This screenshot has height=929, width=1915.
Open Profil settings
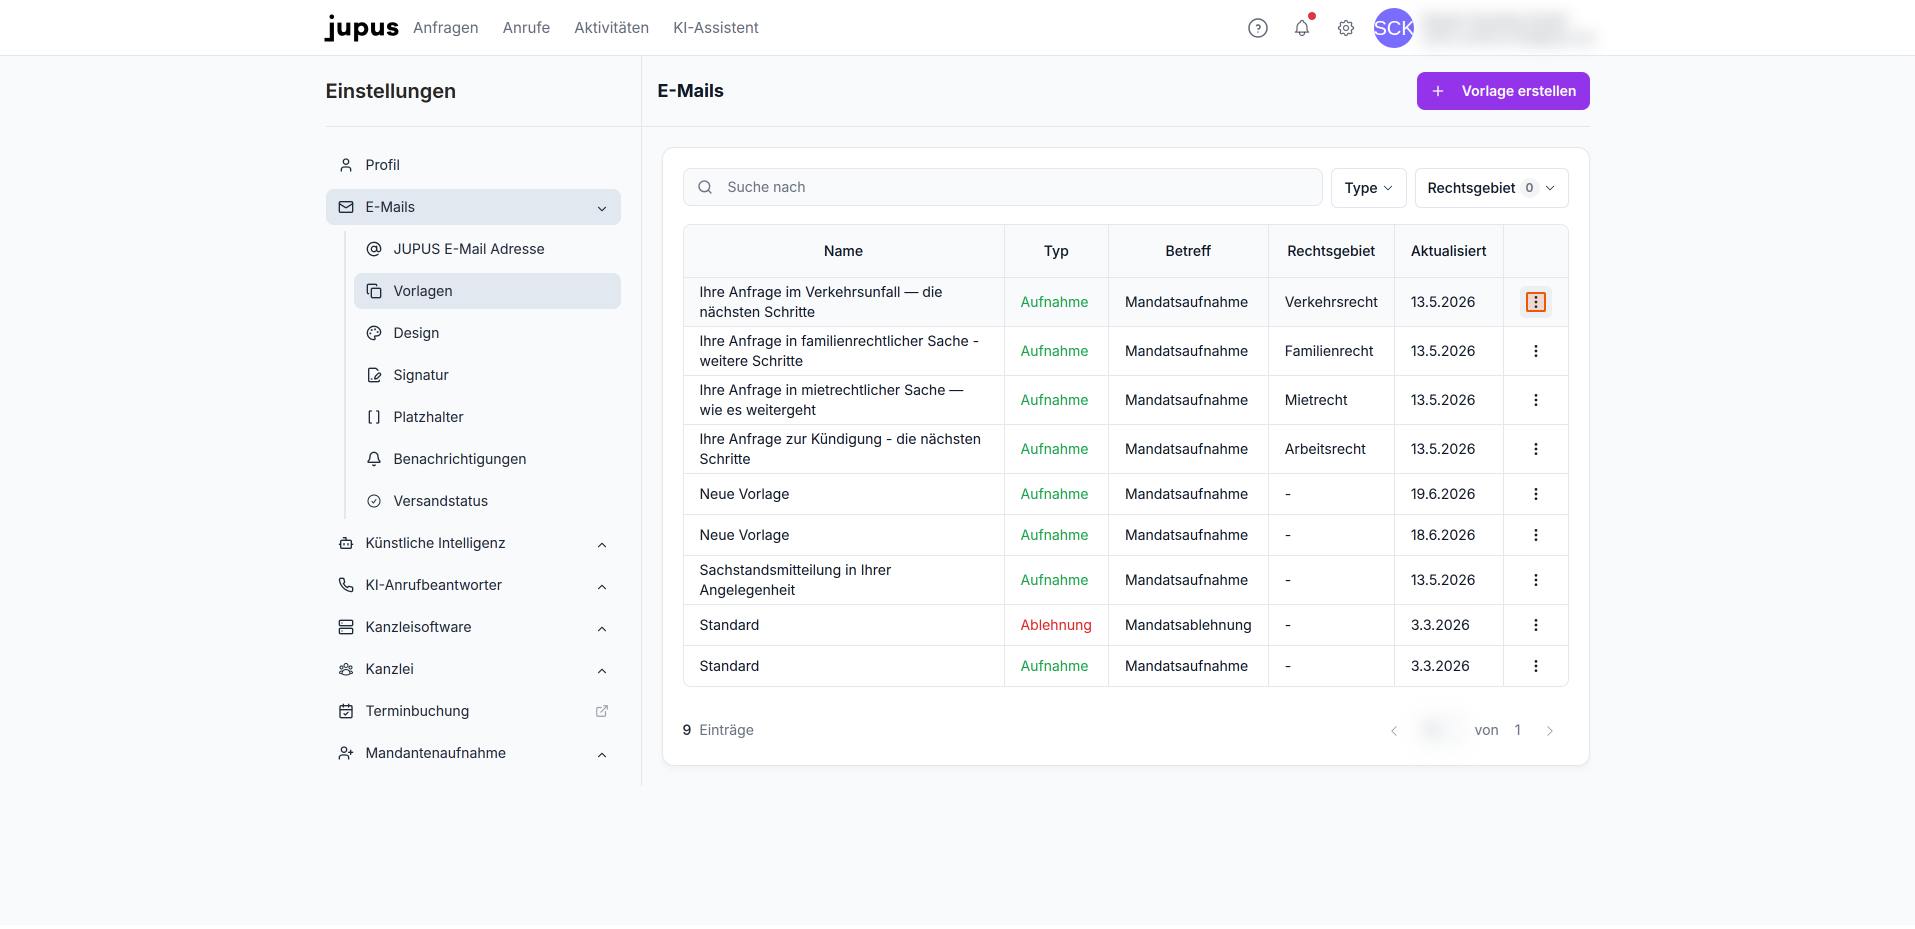(473, 165)
